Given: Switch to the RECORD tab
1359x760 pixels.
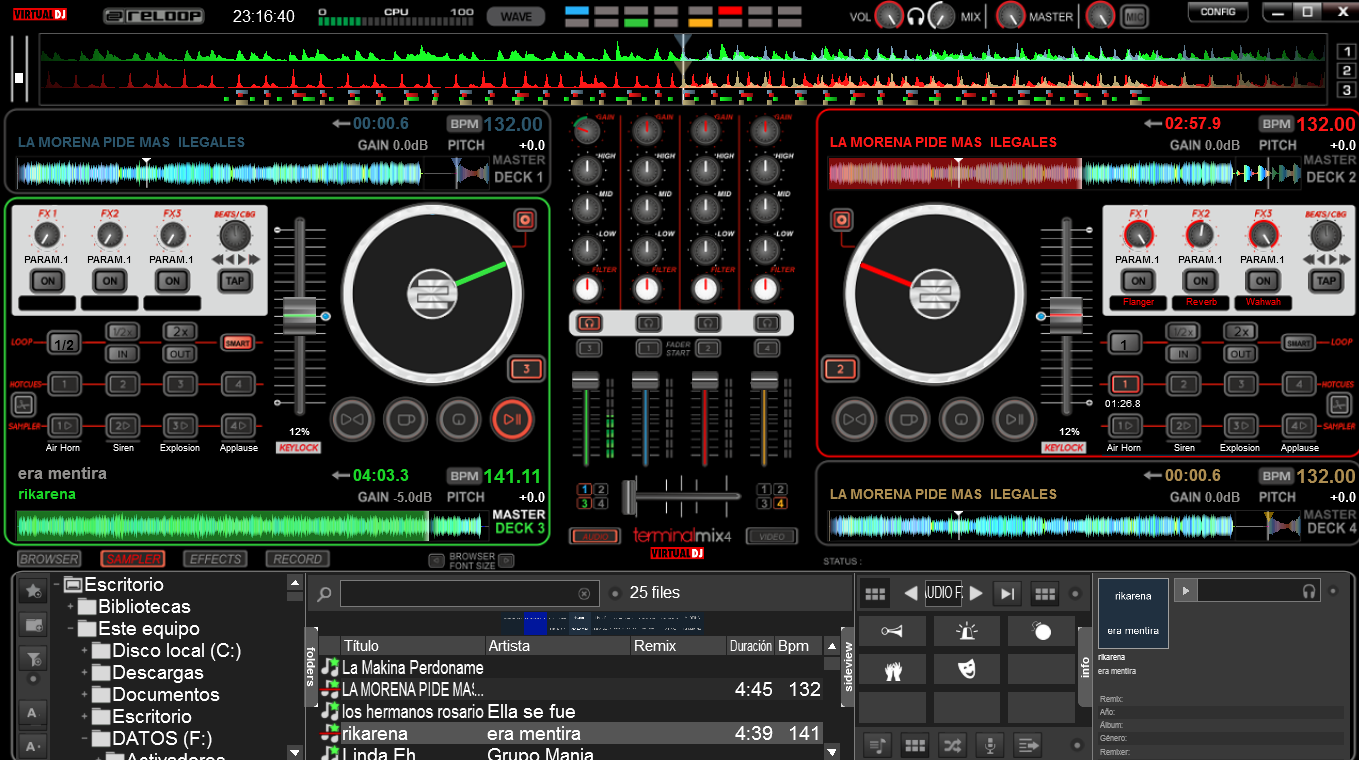Looking at the screenshot, I should (297, 559).
